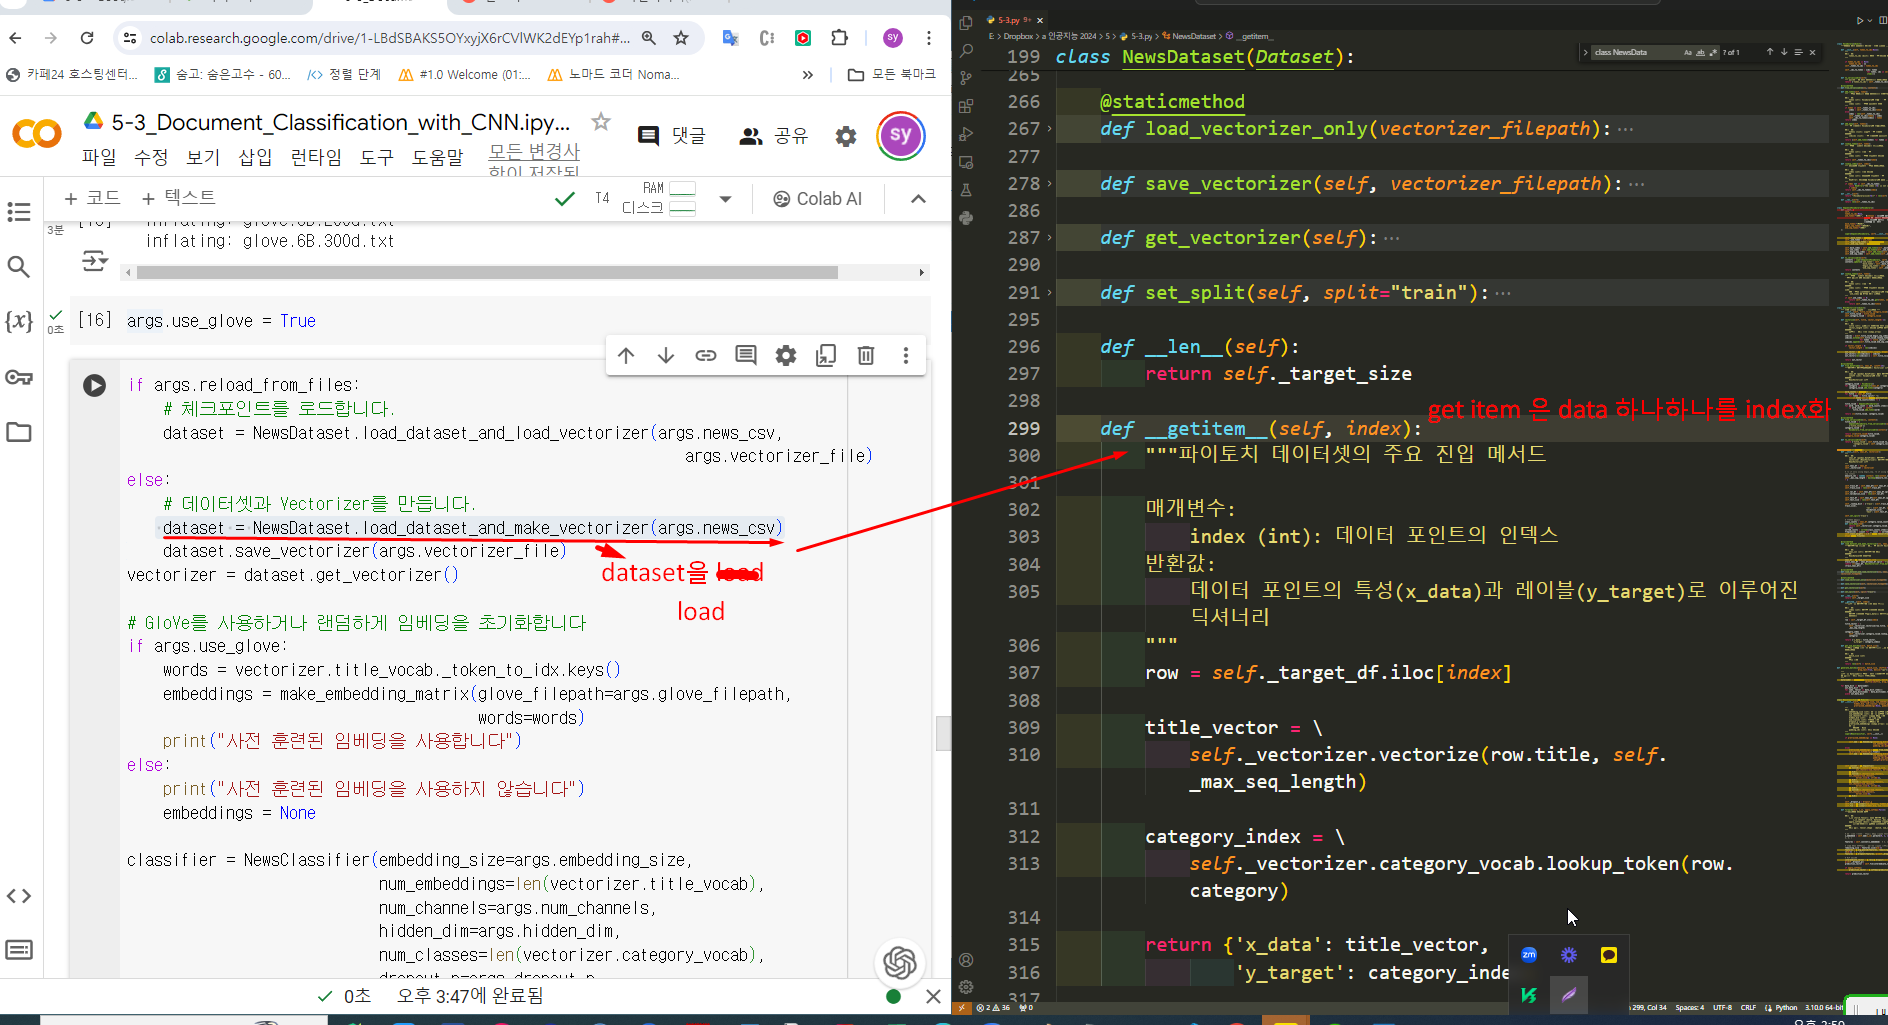Screen dimensions: 1888x1025
Task: Expand the replace field in find widget
Action: (x=1585, y=52)
